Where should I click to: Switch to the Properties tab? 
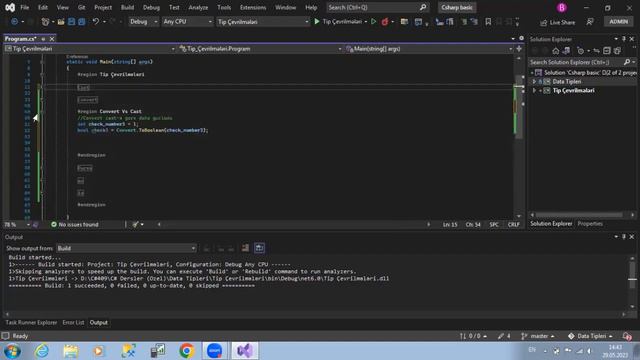(590, 224)
